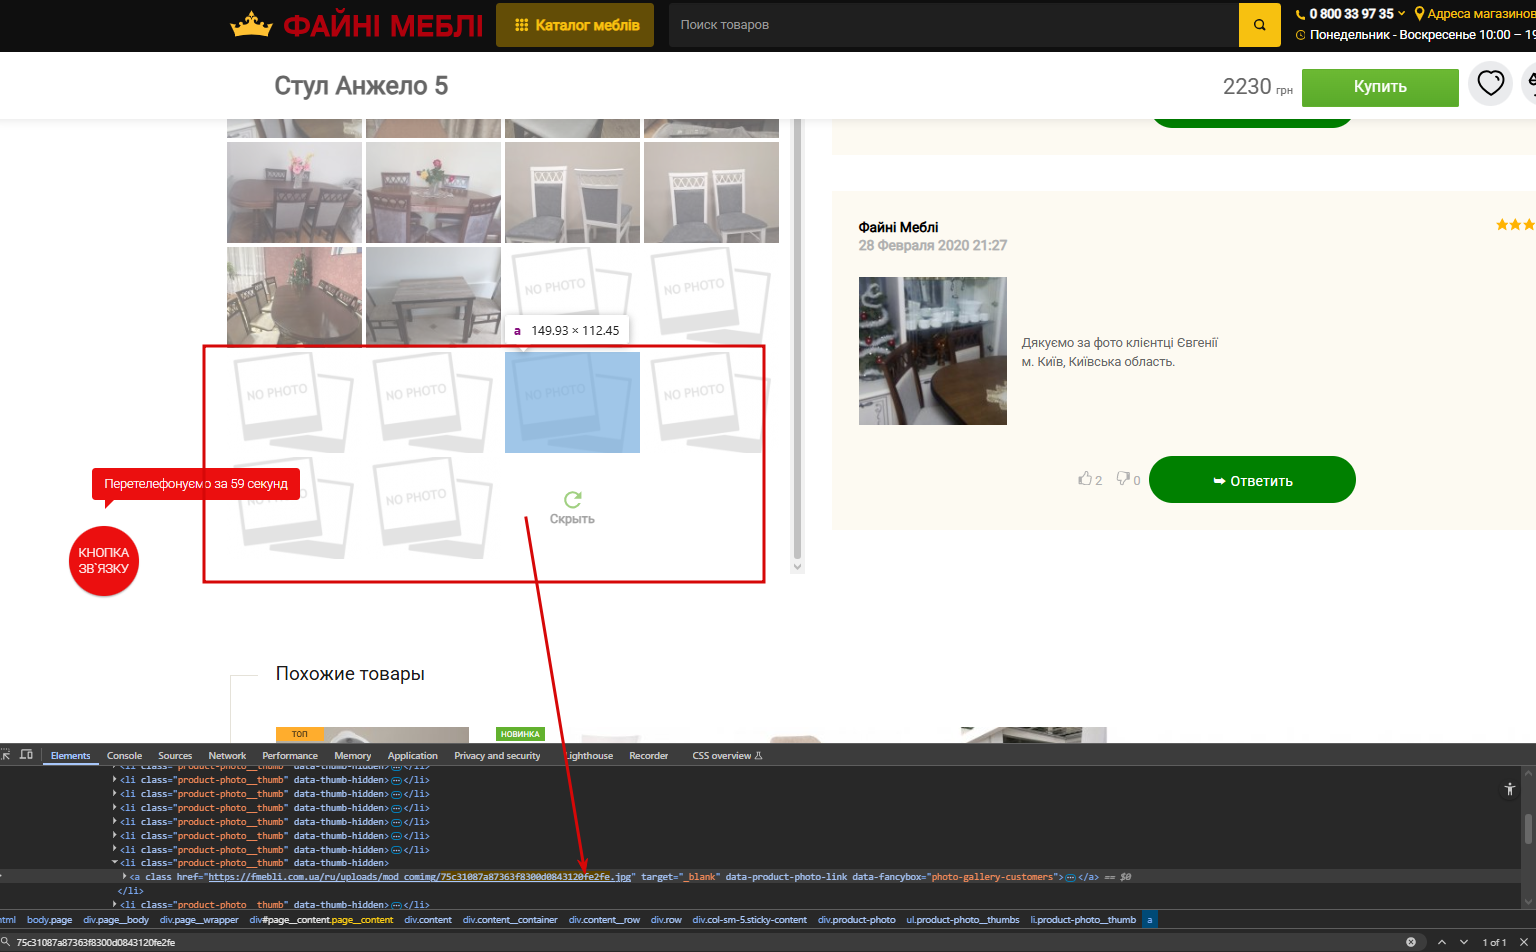Click the crown logo of Файні Меблі
The image size is (1536, 952).
[251, 24]
